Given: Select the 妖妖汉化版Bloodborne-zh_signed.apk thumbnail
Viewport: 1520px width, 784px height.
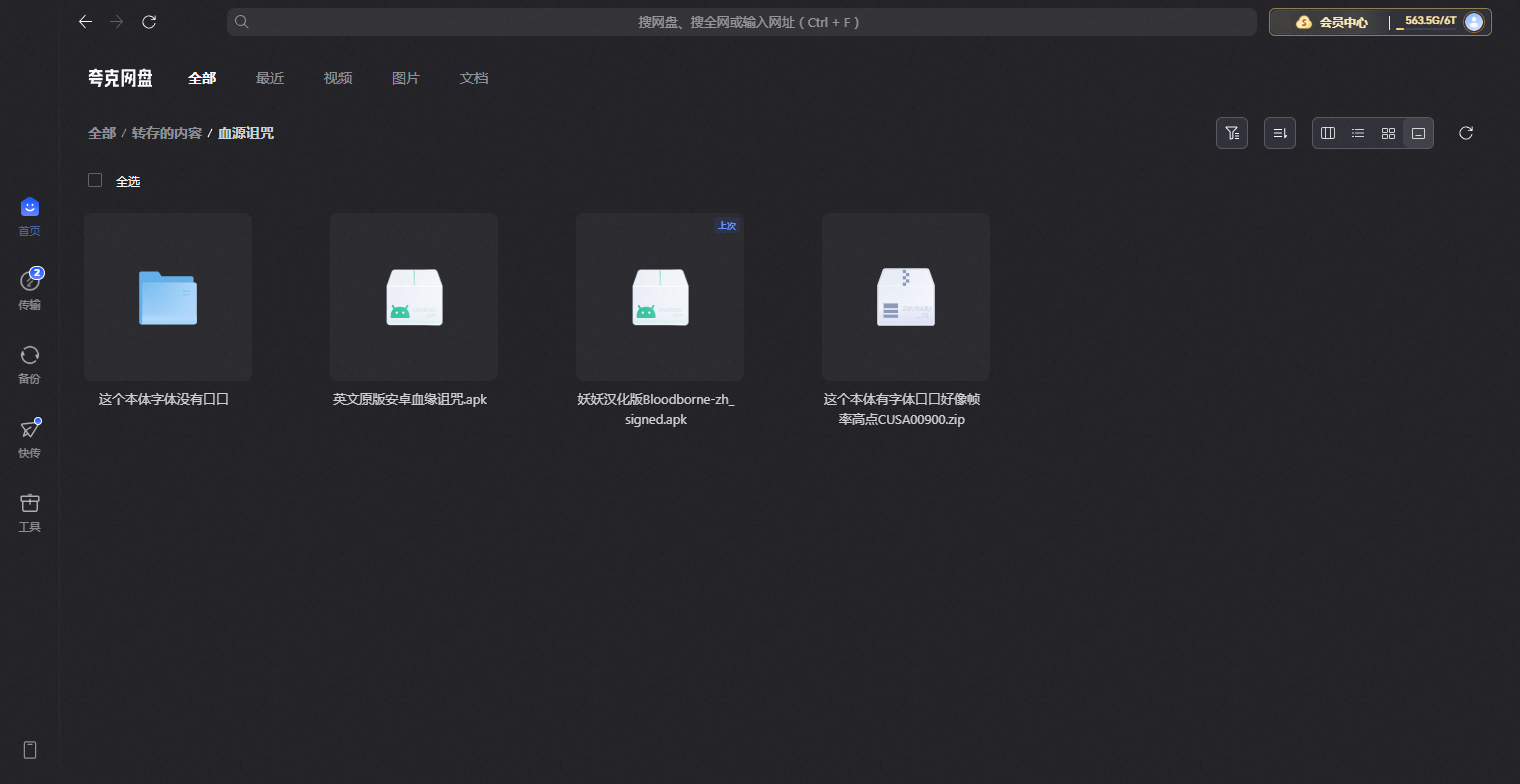Looking at the screenshot, I should coord(660,297).
